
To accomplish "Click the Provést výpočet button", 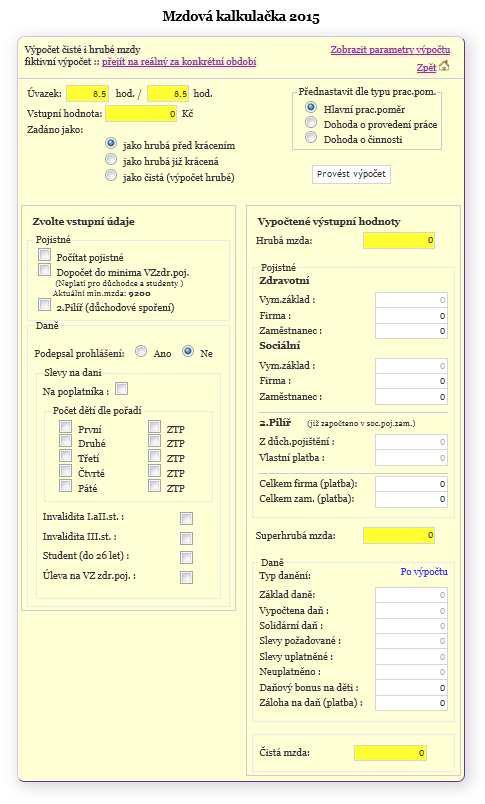I will [351, 174].
